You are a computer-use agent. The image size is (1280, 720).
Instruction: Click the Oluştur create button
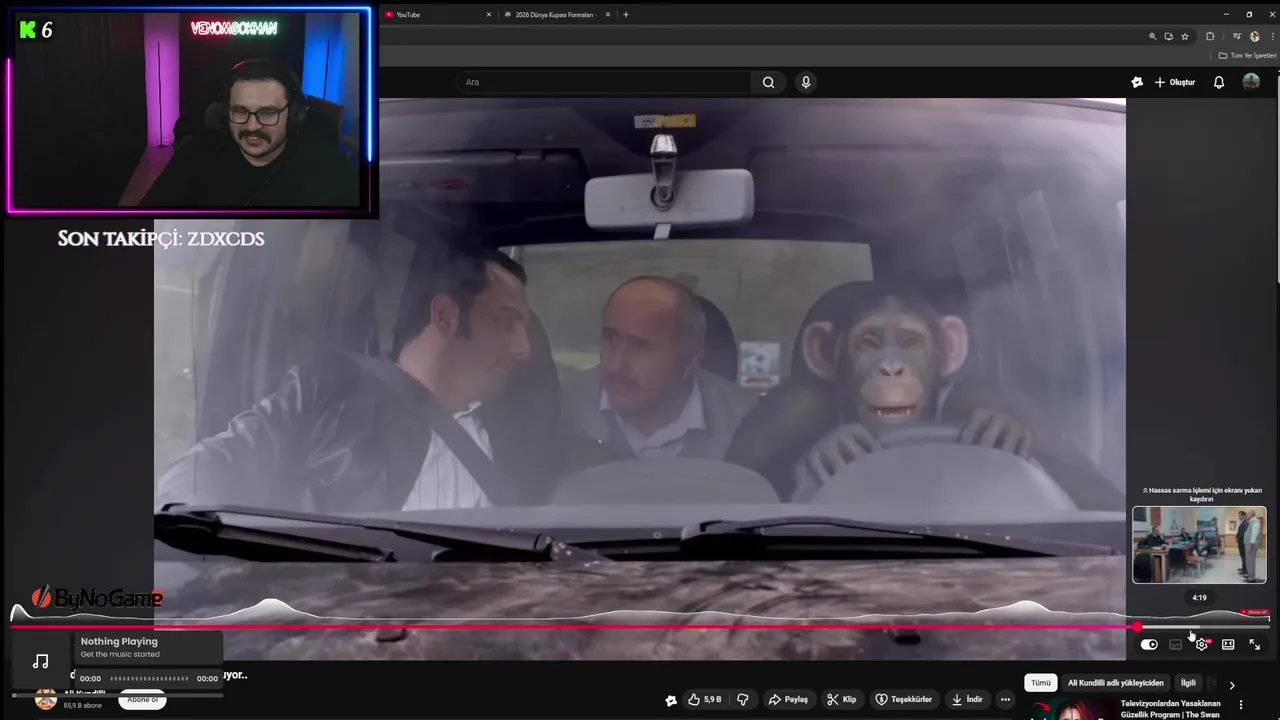1175,82
